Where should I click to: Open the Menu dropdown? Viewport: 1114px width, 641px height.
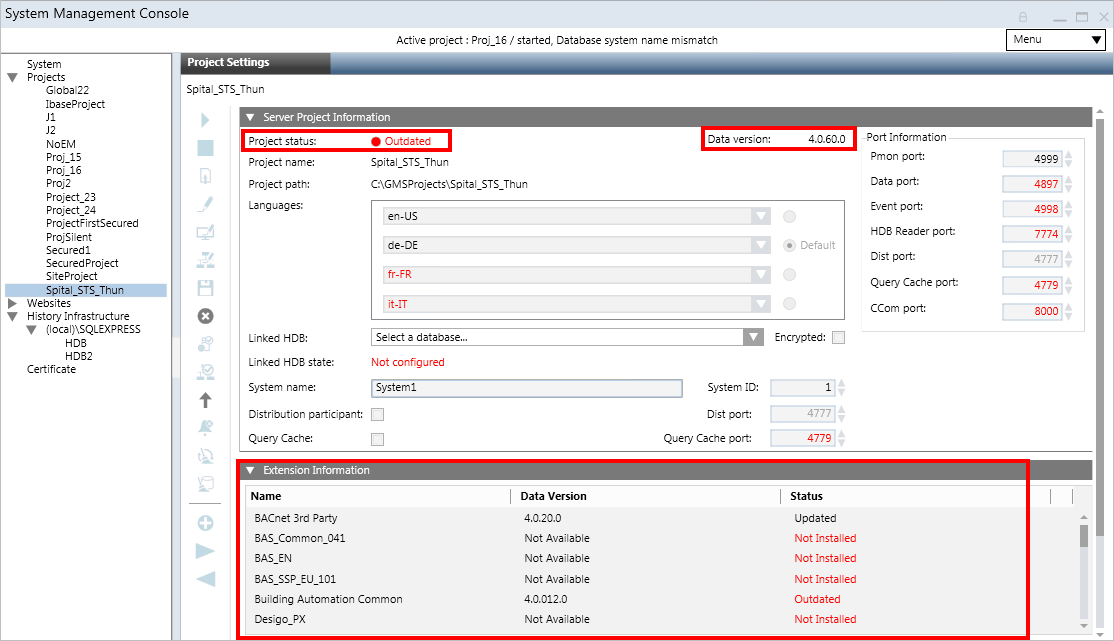(x=1054, y=40)
